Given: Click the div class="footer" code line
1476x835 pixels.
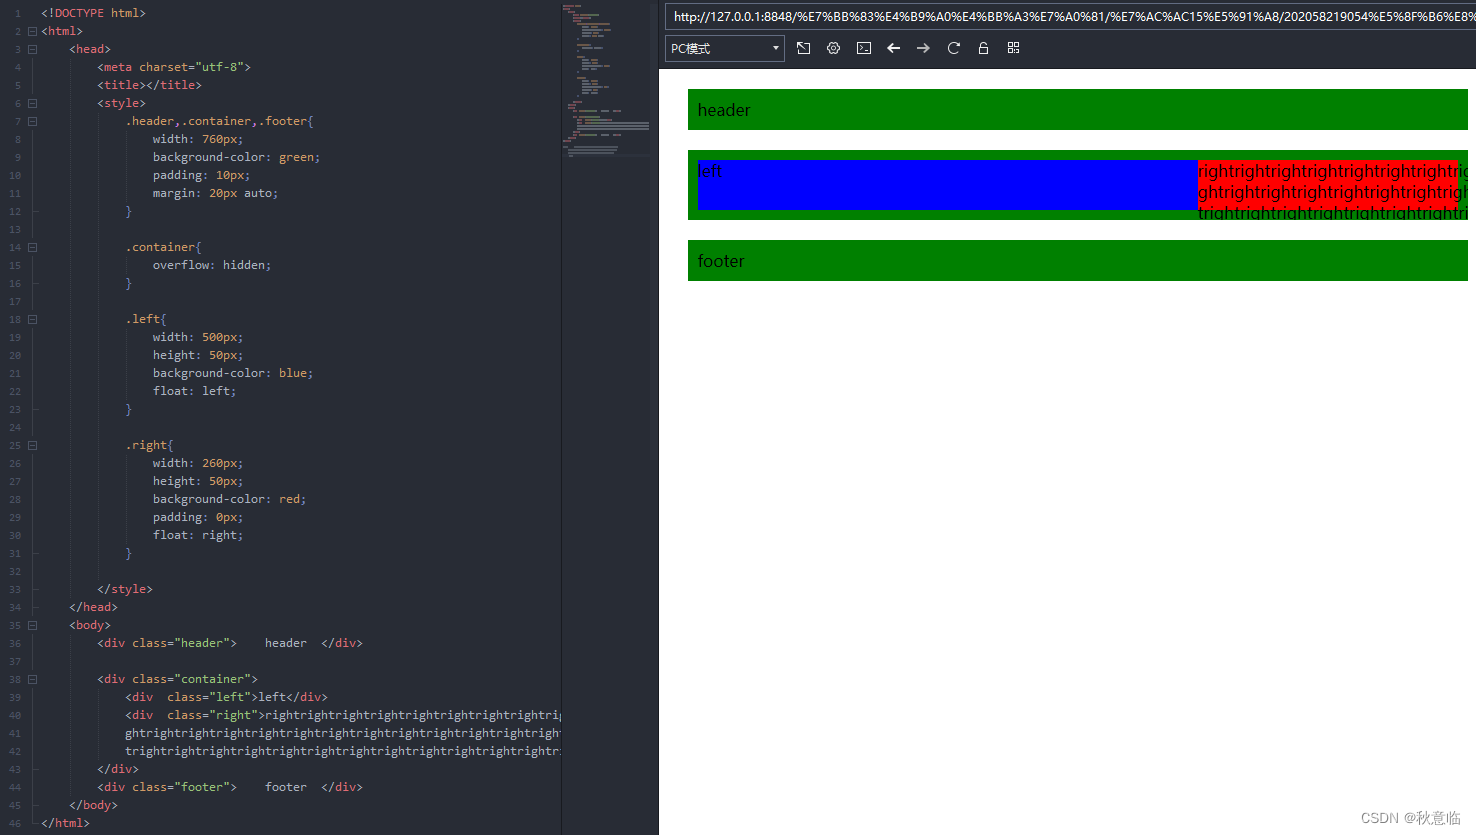Looking at the screenshot, I should (x=230, y=787).
